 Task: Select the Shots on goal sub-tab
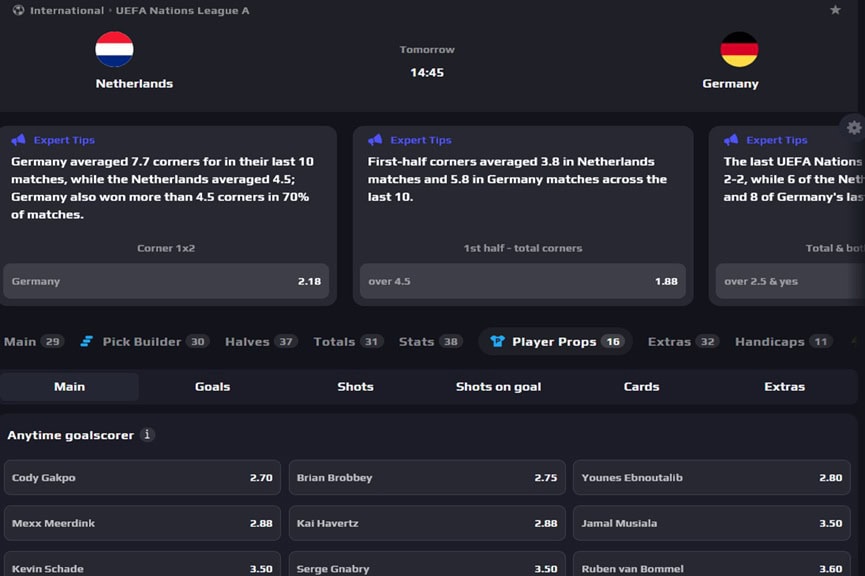click(498, 386)
